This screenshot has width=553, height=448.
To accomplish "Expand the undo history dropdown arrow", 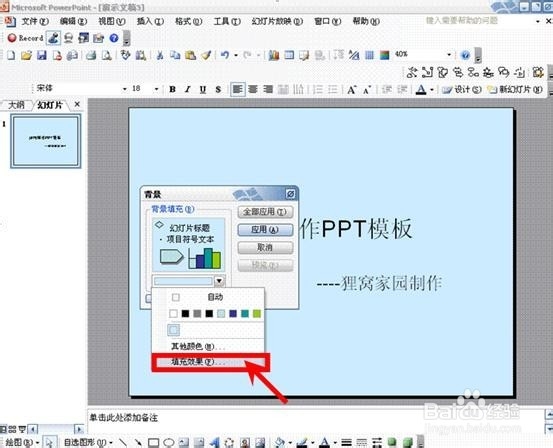I will coord(236,55).
